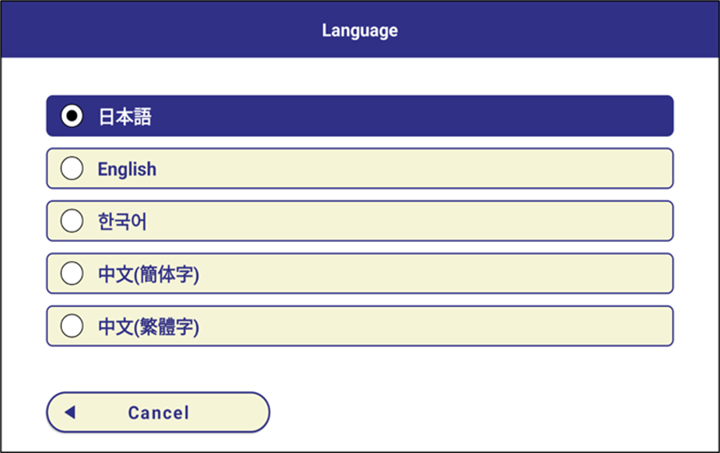Click the "English" text label

[x=127, y=169]
